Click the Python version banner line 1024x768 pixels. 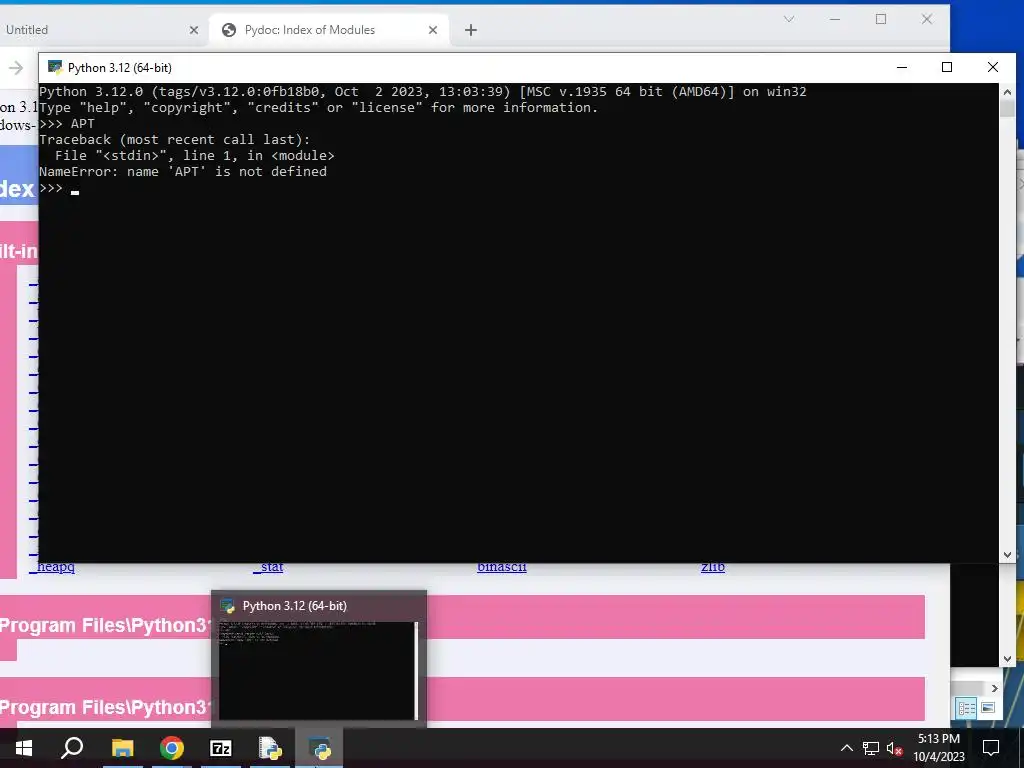coord(423,92)
